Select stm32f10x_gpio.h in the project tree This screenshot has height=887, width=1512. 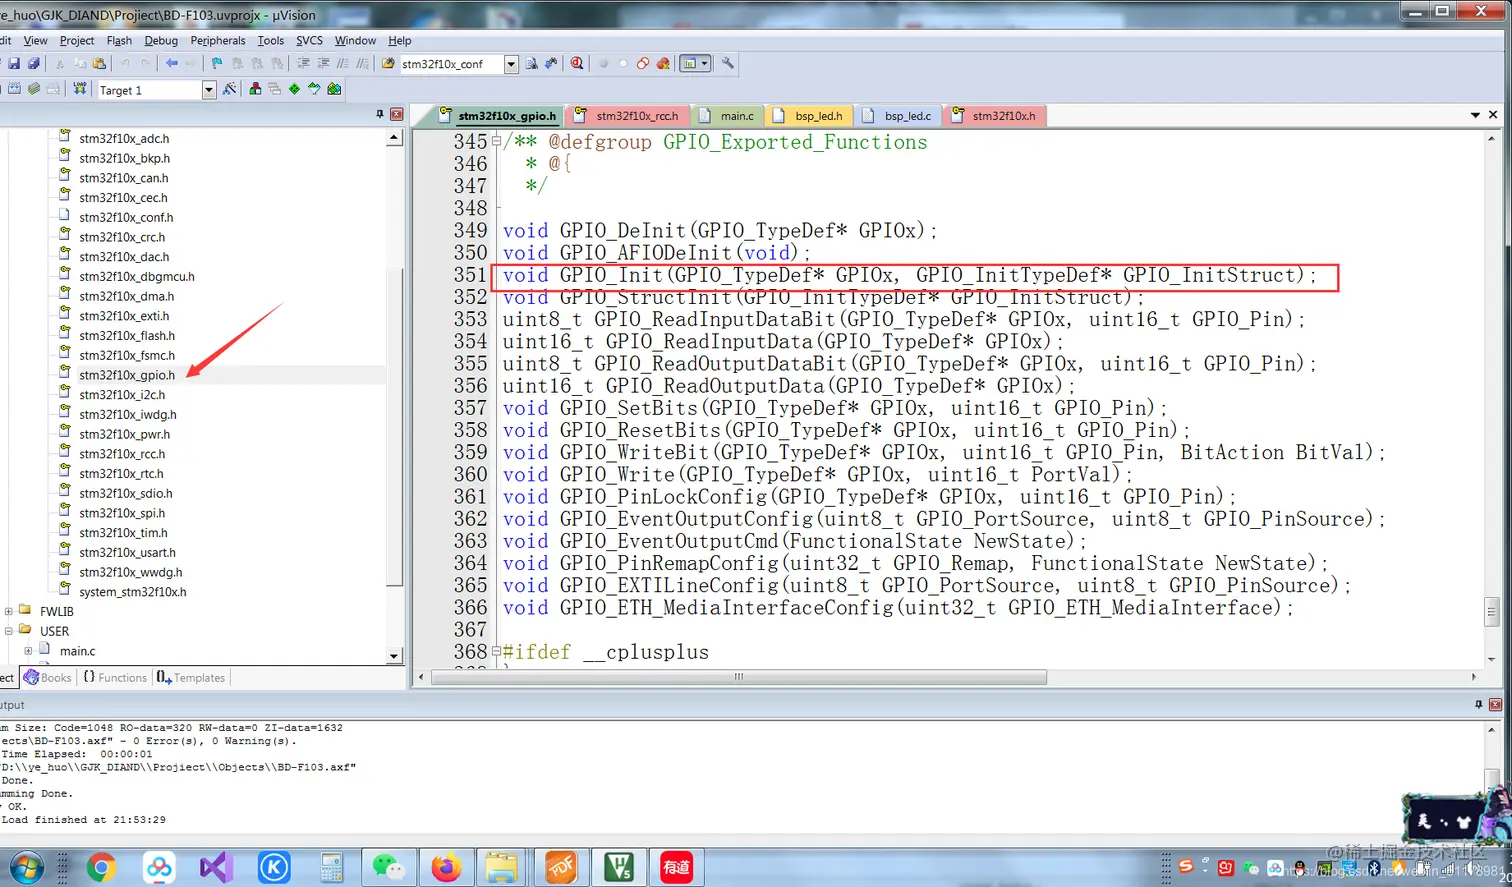coord(127,375)
